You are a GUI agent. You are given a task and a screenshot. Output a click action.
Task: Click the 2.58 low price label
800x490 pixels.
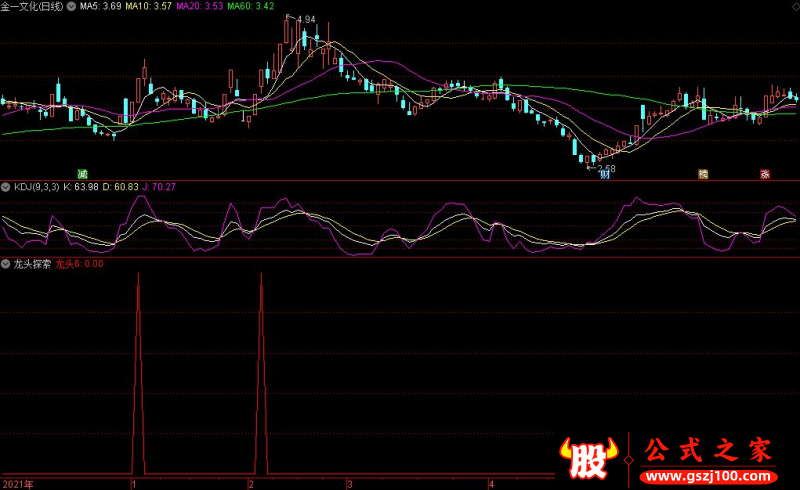point(605,168)
